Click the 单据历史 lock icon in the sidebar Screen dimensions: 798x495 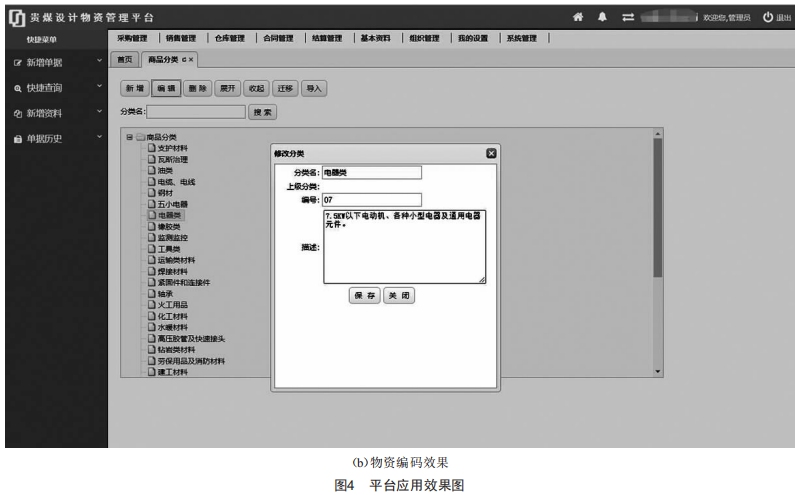[18, 139]
